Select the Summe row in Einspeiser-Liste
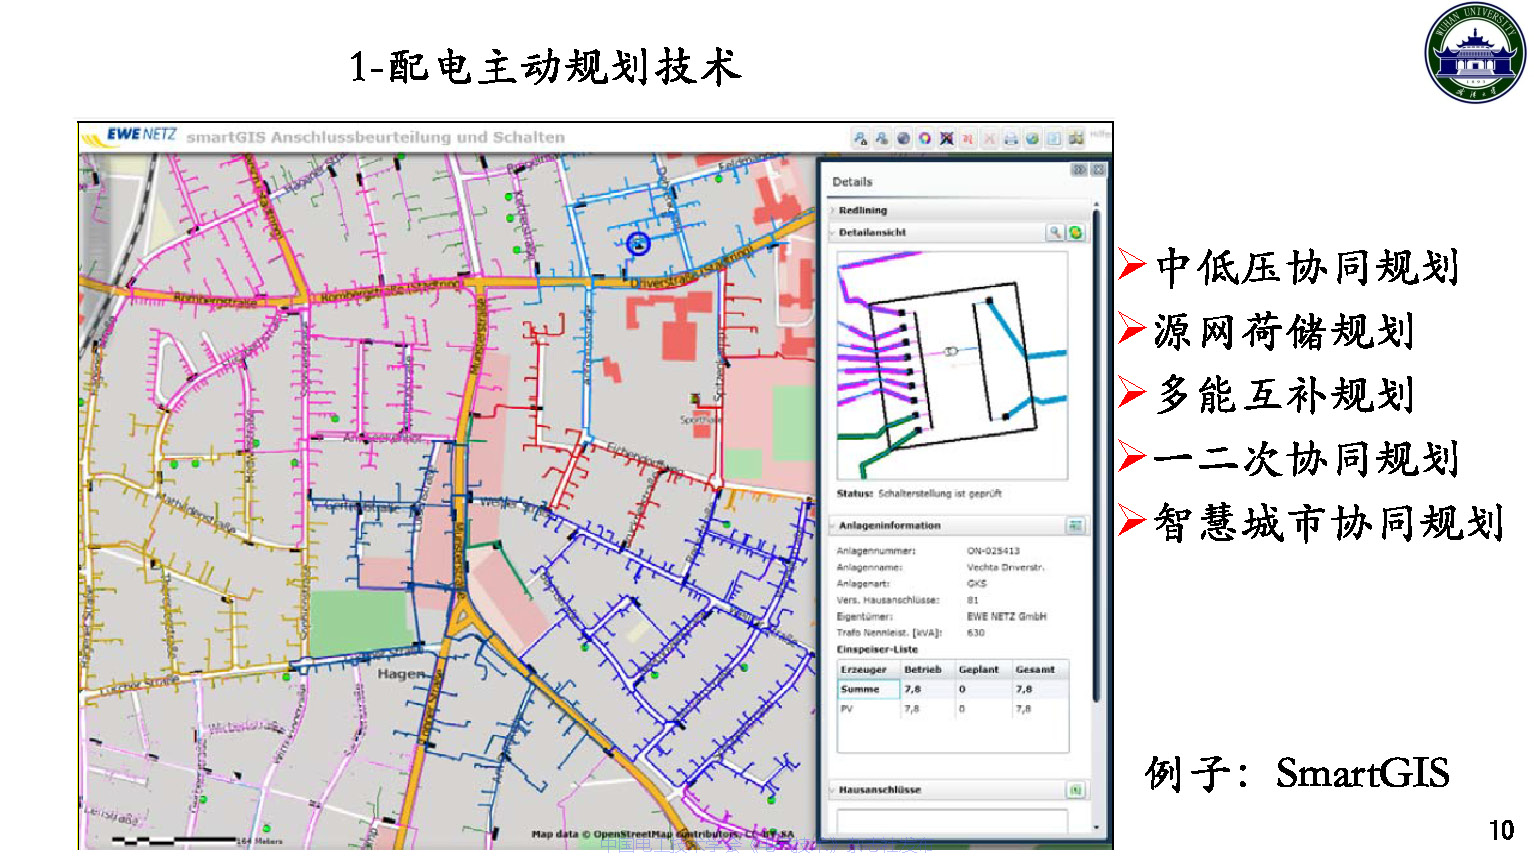This screenshot has width=1534, height=856. click(953, 689)
